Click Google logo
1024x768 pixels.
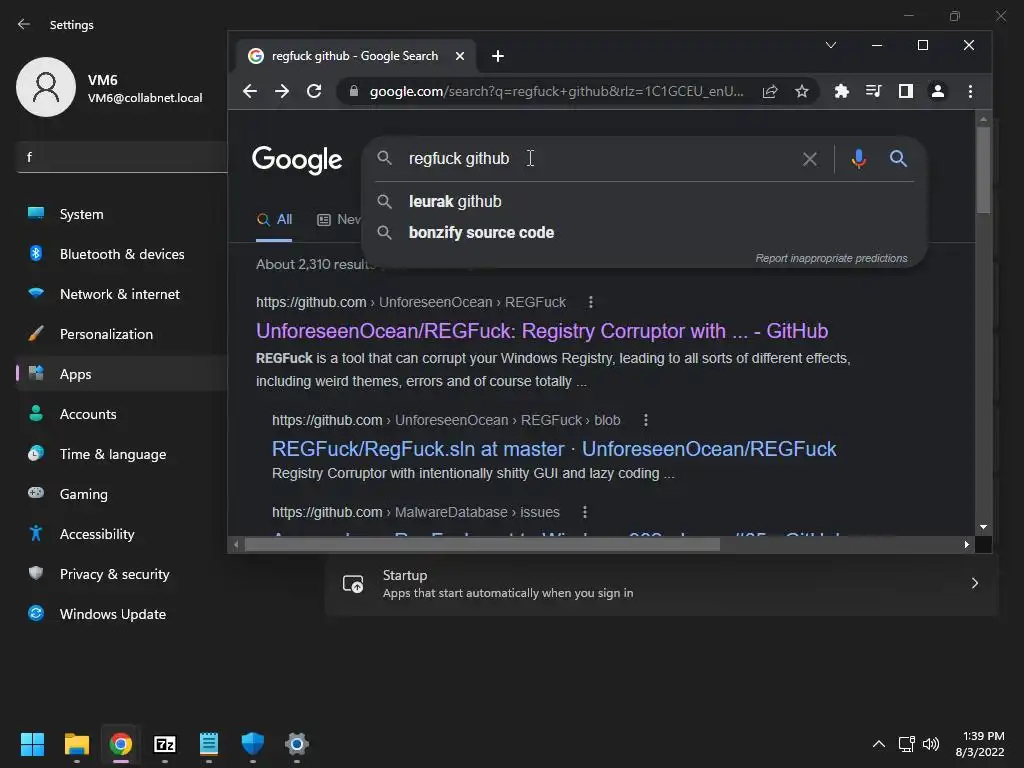pyautogui.click(x=297, y=159)
